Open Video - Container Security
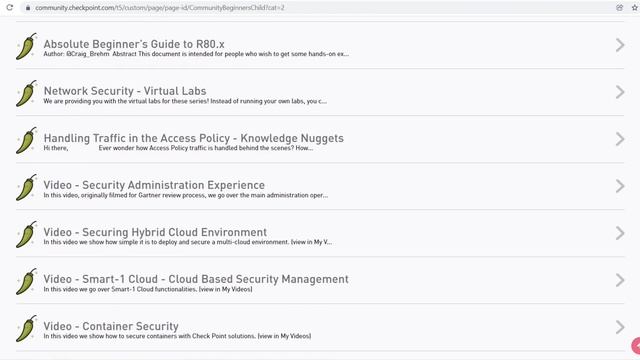640x360 pixels. coord(111,326)
